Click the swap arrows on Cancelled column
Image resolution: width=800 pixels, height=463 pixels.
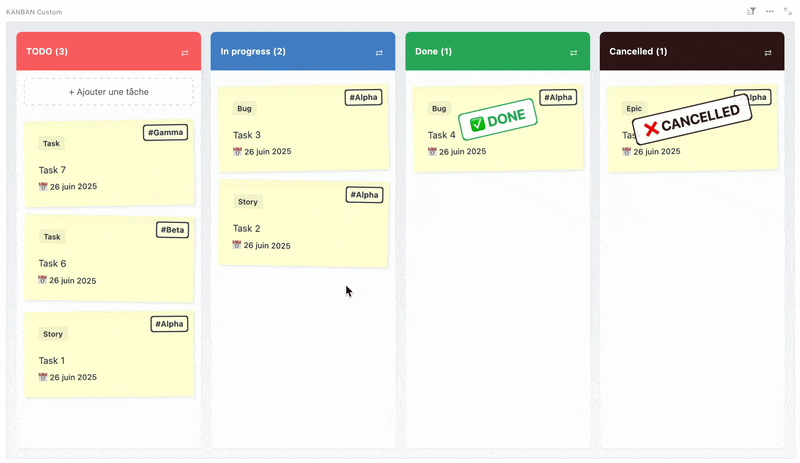pos(768,52)
